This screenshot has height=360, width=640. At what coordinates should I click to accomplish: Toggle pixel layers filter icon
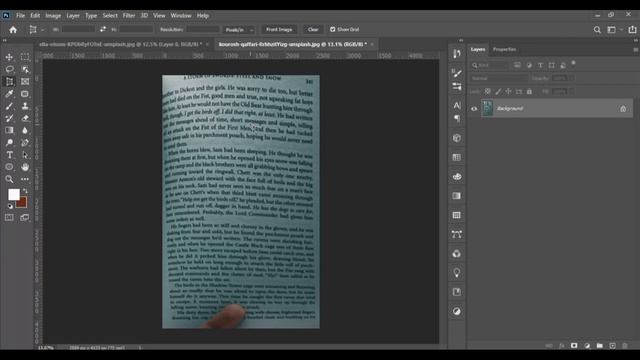coord(517,65)
